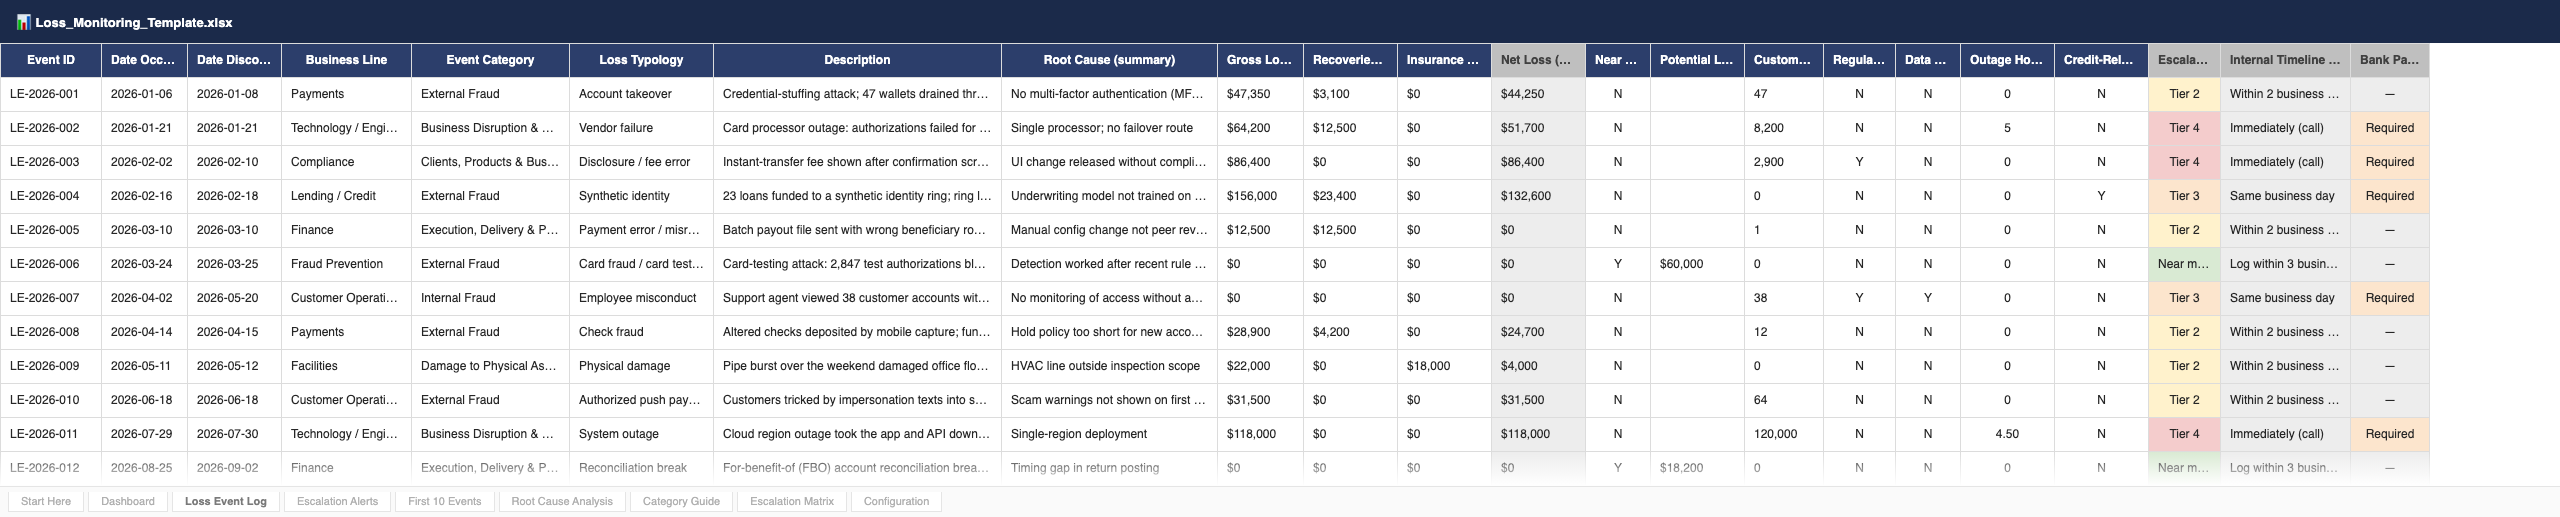This screenshot has width=2560, height=517.
Task: Click Tier 4 cell in row LE-2026-011
Action: [2184, 434]
